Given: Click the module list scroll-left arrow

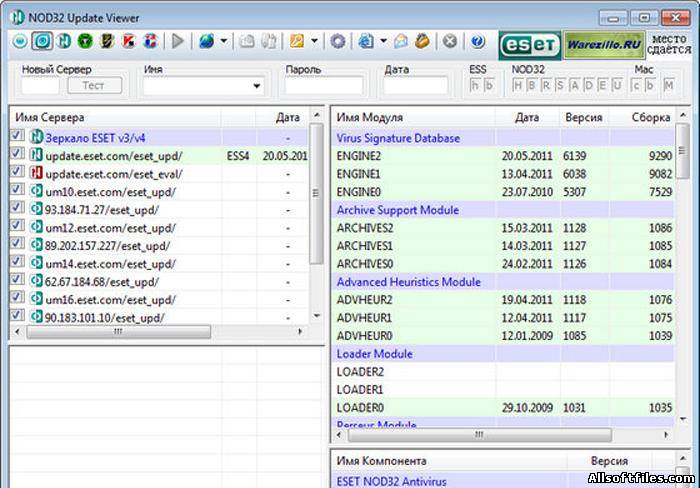Looking at the screenshot, I should point(339,434).
